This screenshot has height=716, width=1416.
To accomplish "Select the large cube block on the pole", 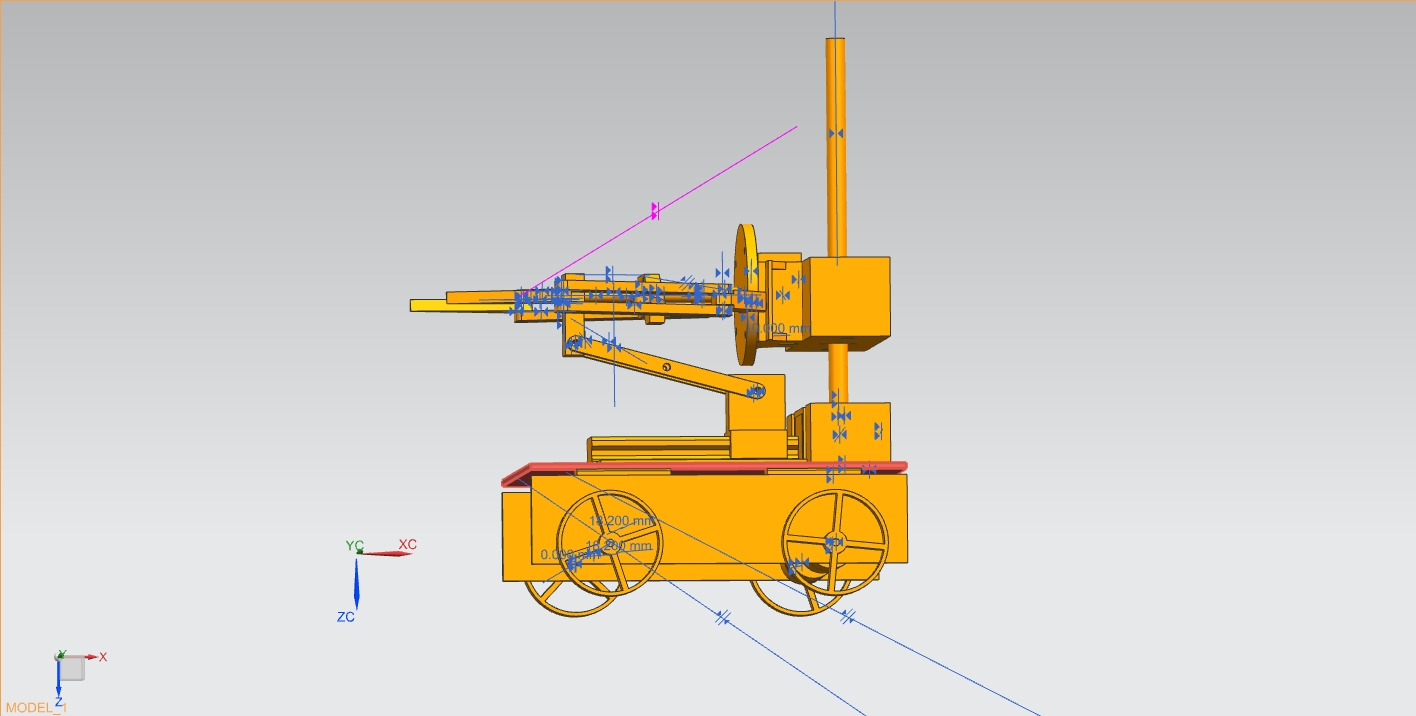I will [849, 300].
